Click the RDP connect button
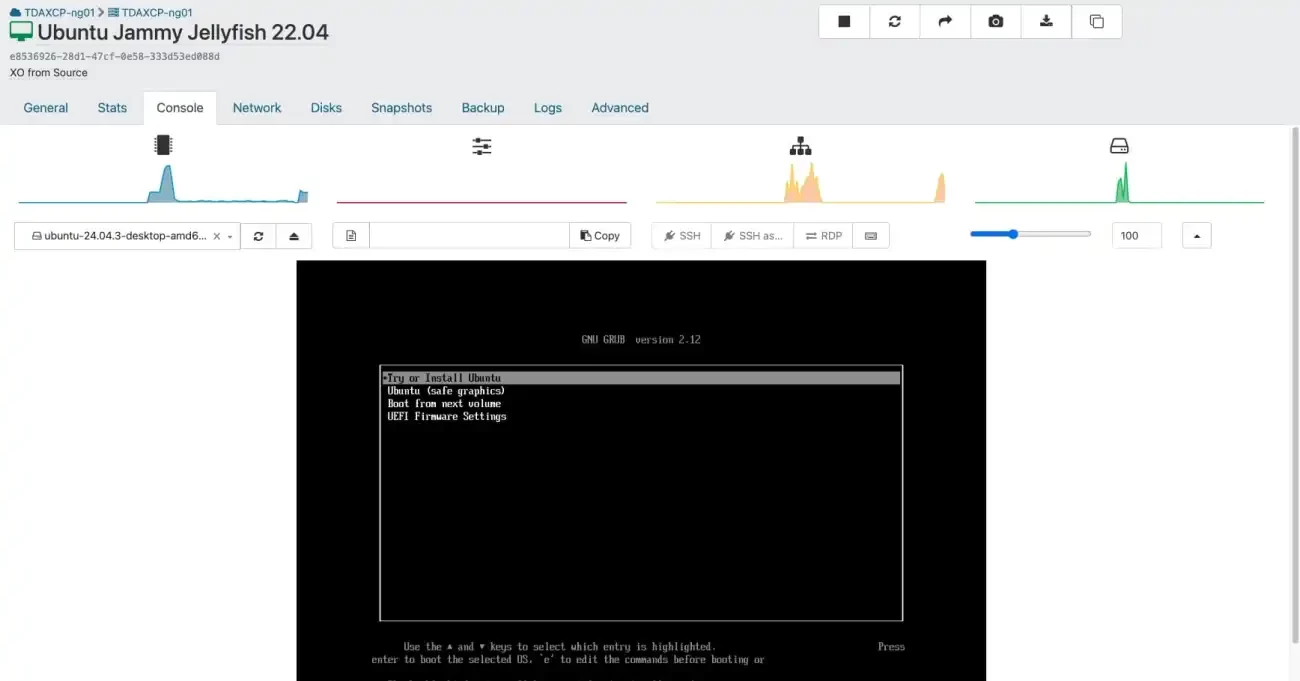 click(824, 236)
